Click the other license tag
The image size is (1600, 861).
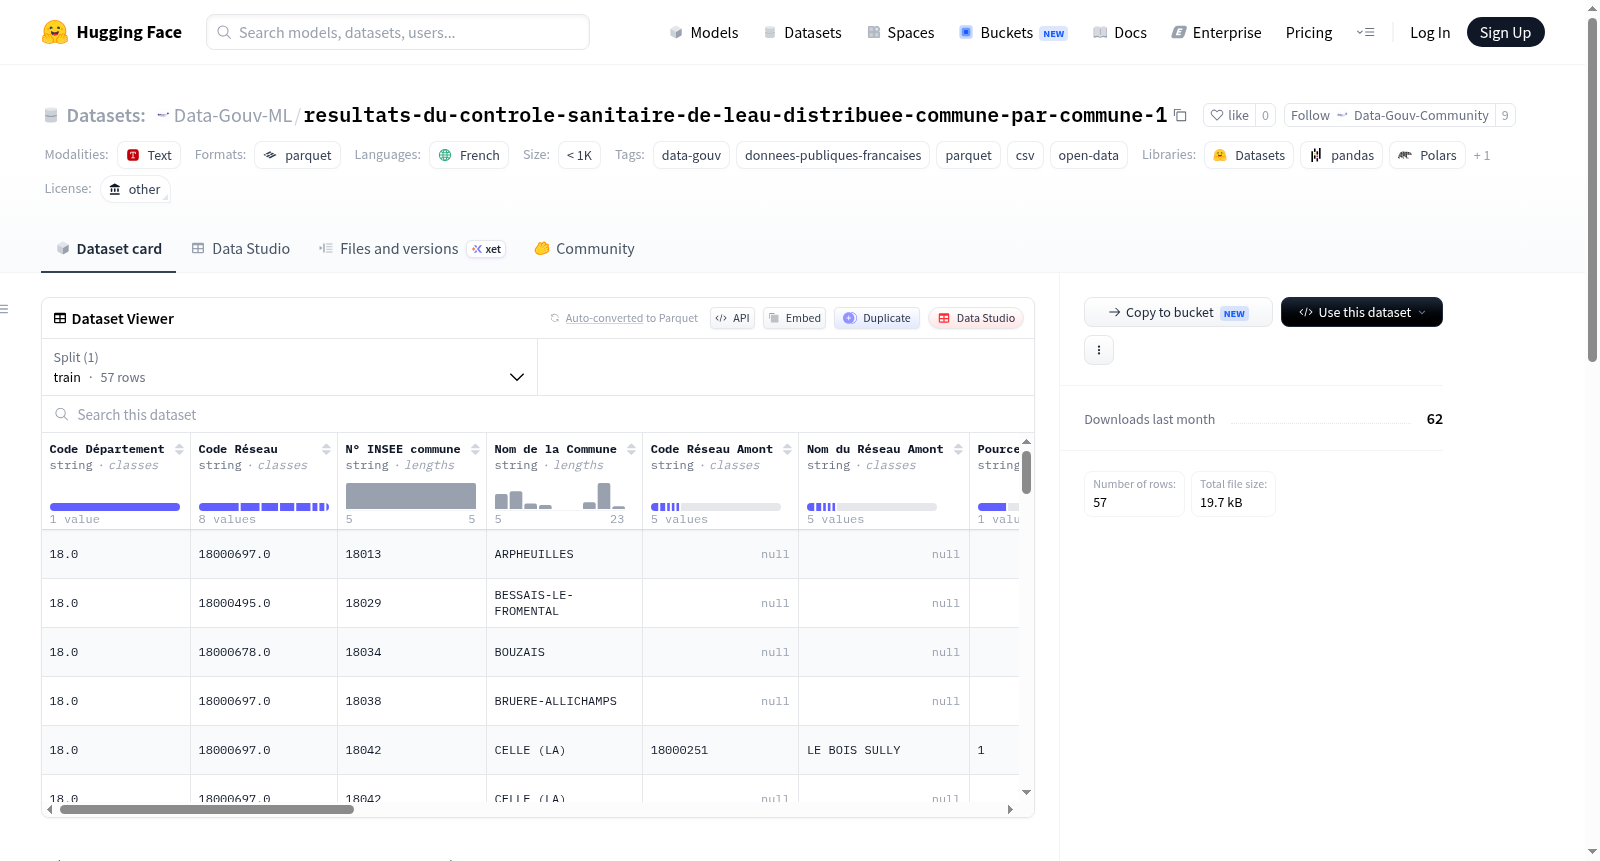pyautogui.click(x=135, y=189)
